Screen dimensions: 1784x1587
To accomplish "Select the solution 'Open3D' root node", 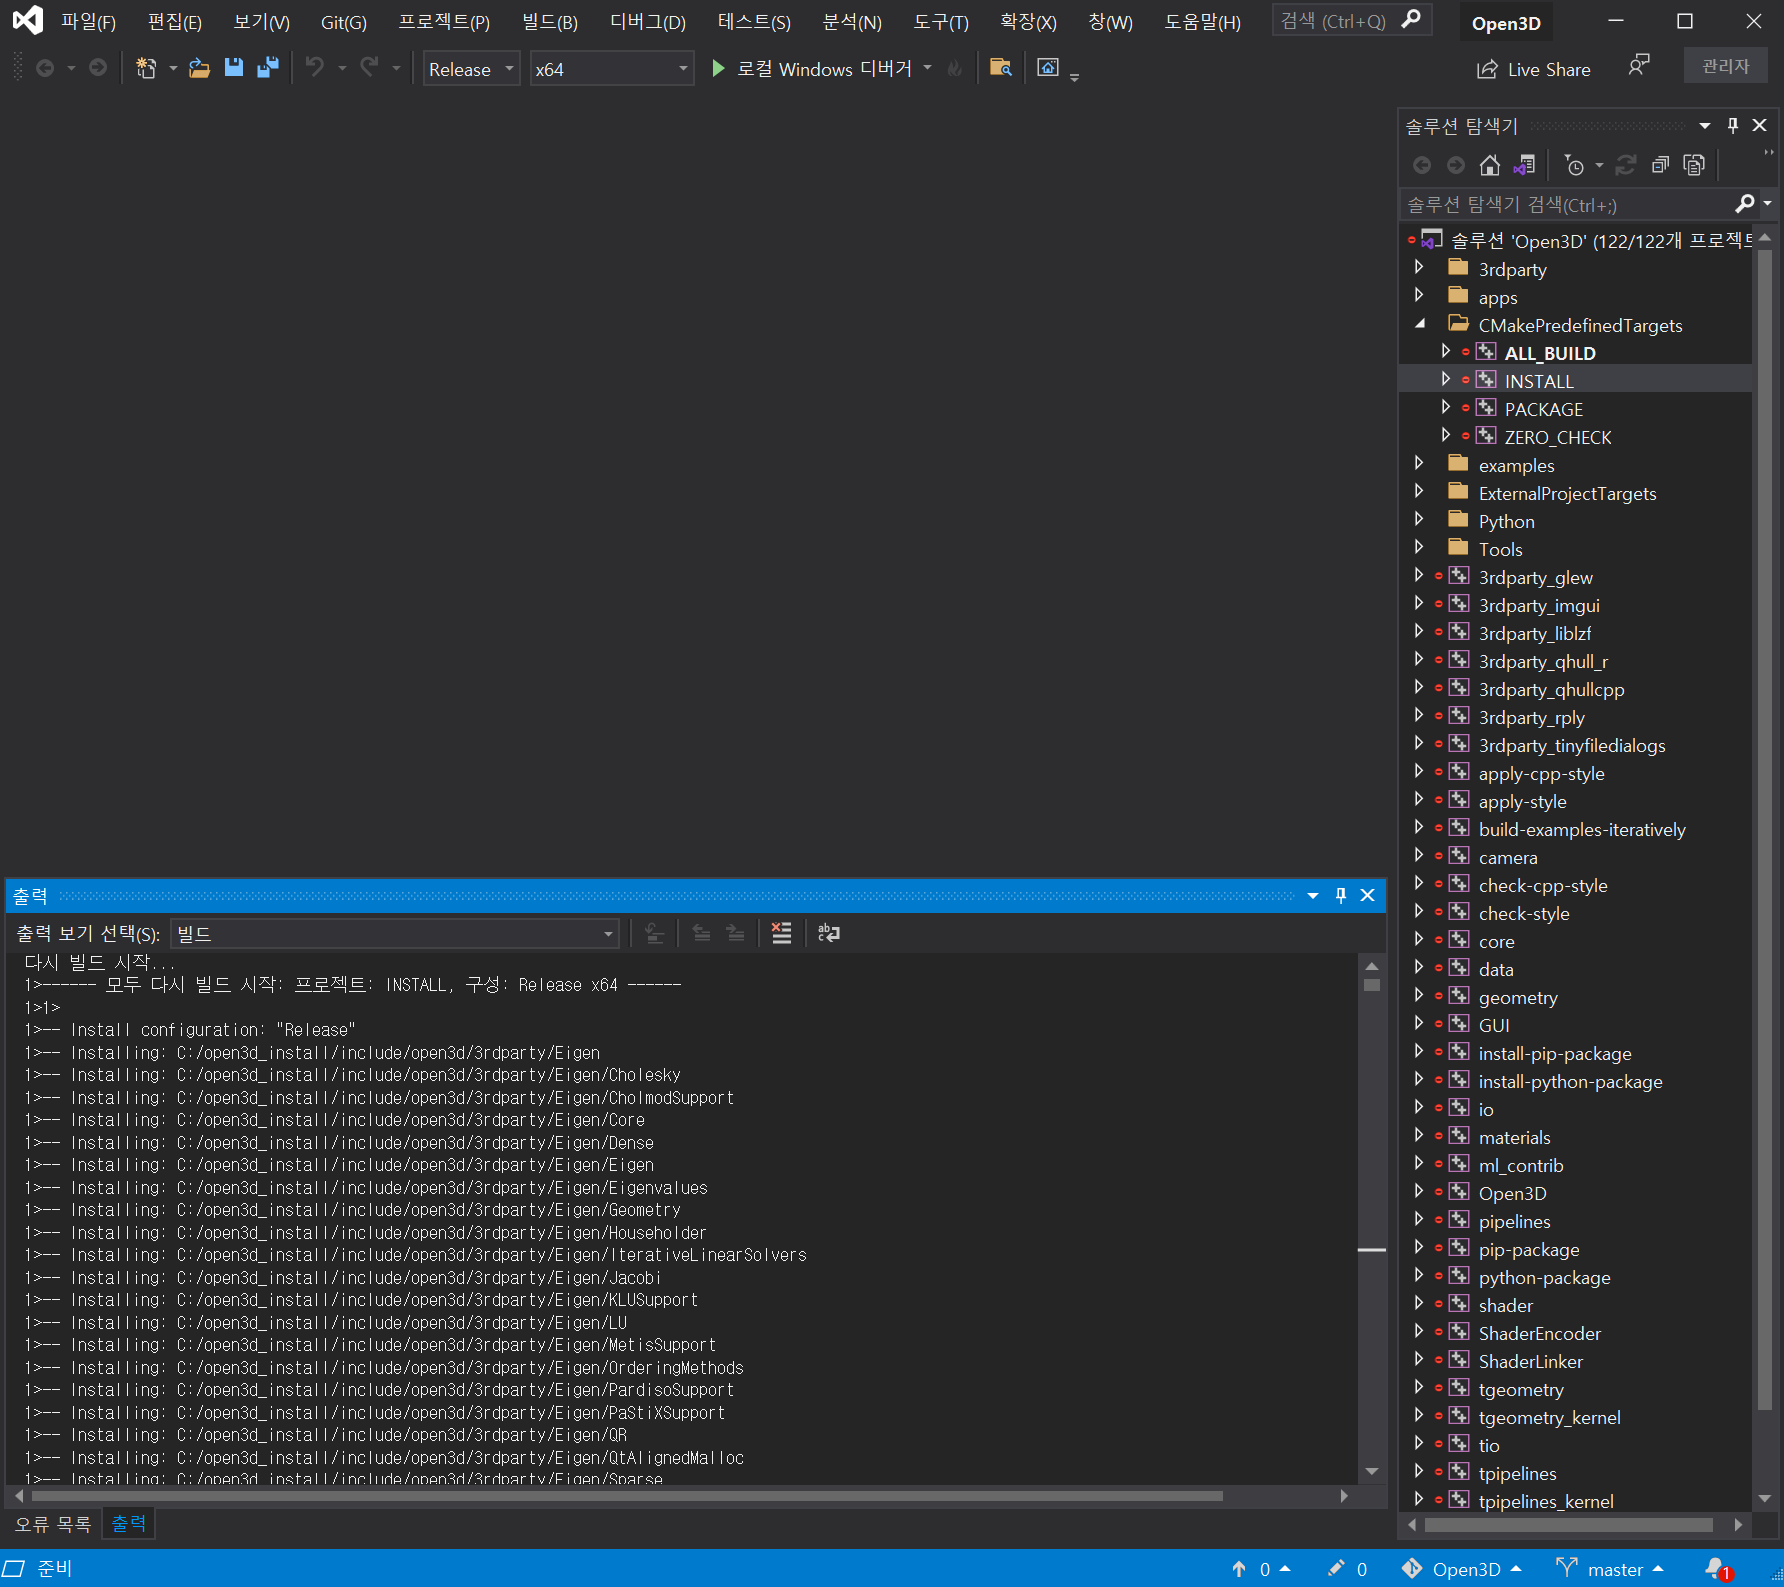I will (1600, 241).
